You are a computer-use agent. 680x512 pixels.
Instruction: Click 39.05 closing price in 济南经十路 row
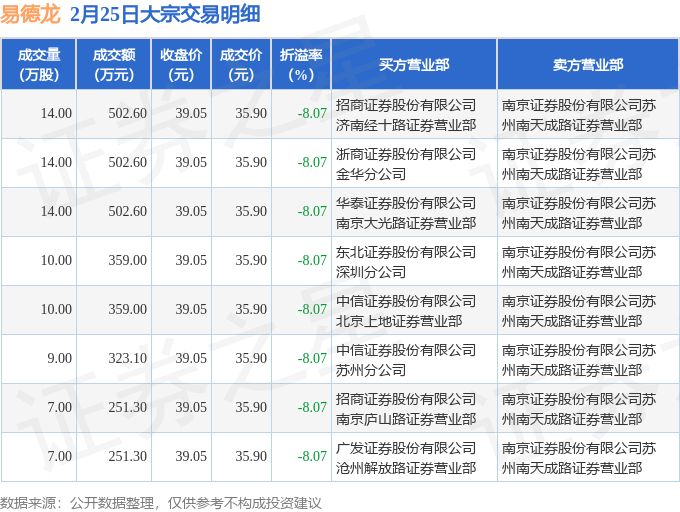point(191,114)
